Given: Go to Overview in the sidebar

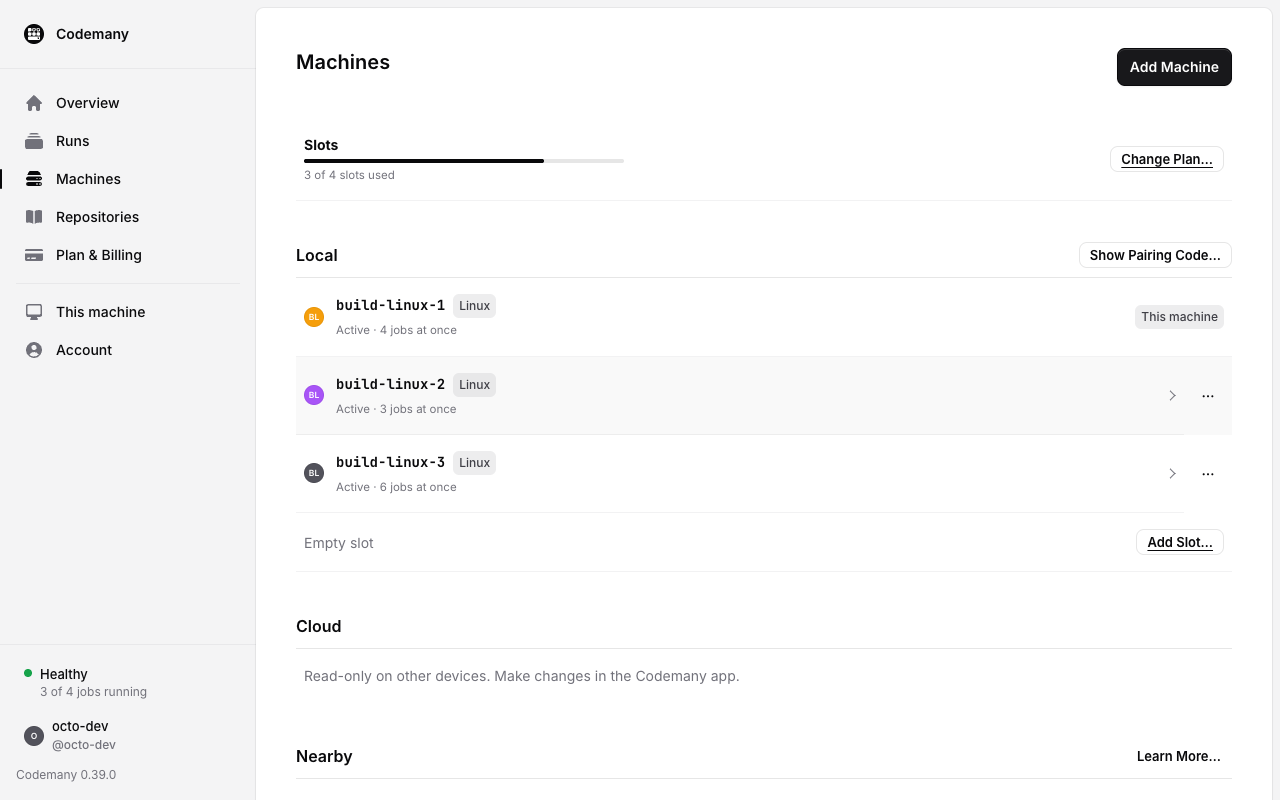Looking at the screenshot, I should tap(128, 103).
